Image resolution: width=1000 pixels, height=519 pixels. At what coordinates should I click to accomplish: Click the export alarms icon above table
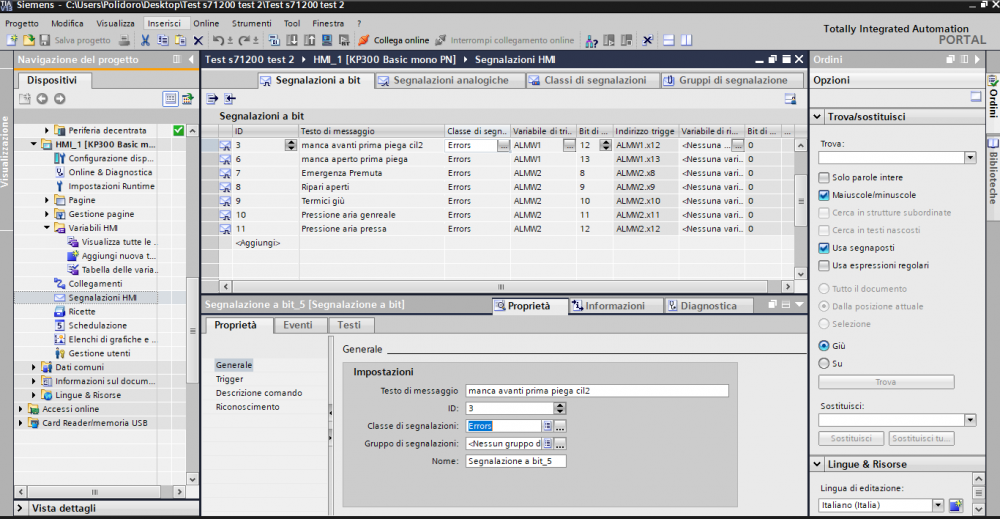[x=212, y=99]
